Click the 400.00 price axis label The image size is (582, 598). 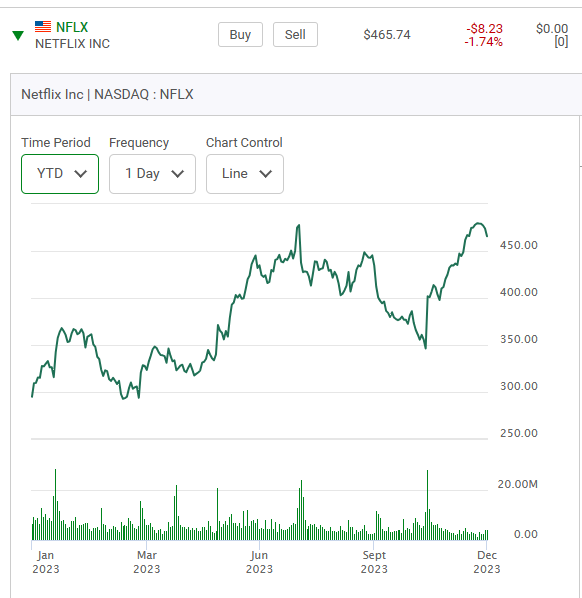[x=519, y=292]
